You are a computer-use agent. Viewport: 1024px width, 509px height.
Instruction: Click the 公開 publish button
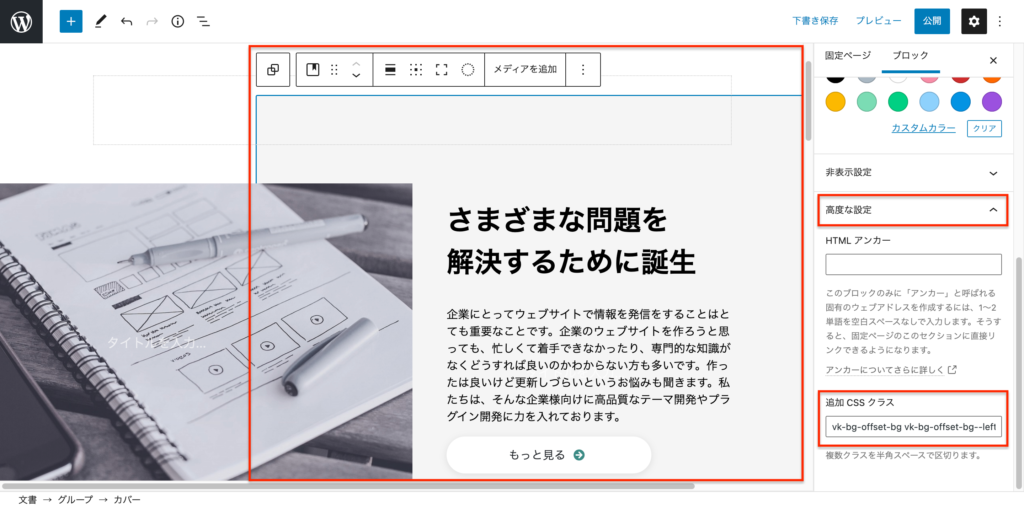[932, 21]
